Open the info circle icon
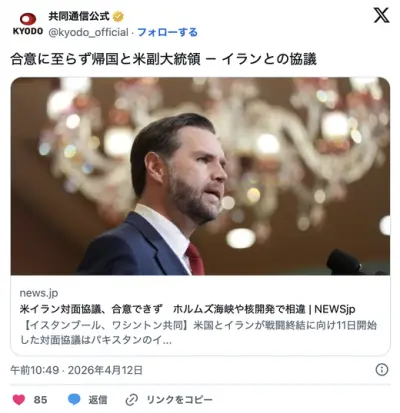Screen dimensions: 400x413 [x=382, y=370]
